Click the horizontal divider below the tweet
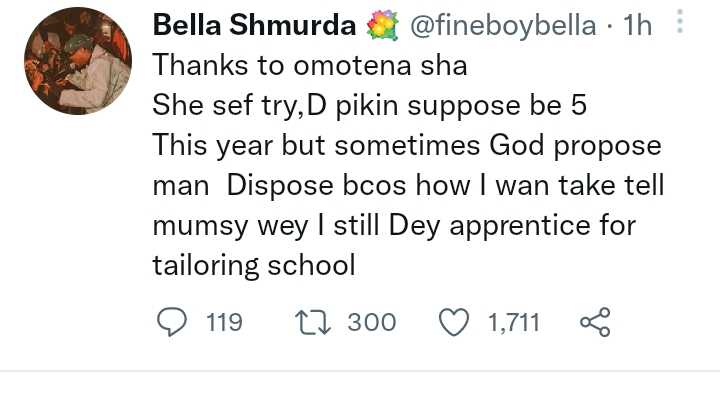720x400 pixels. 360,371
